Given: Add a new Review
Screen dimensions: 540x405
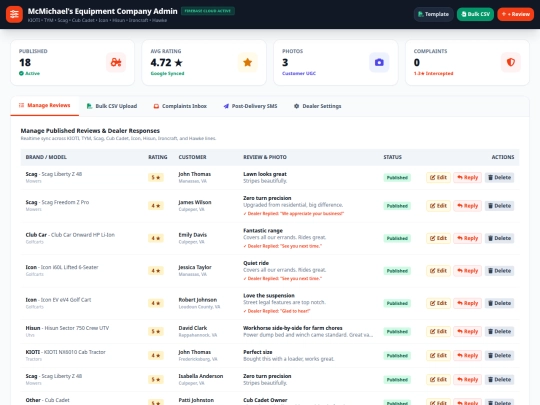Looking at the screenshot, I should point(516,14).
